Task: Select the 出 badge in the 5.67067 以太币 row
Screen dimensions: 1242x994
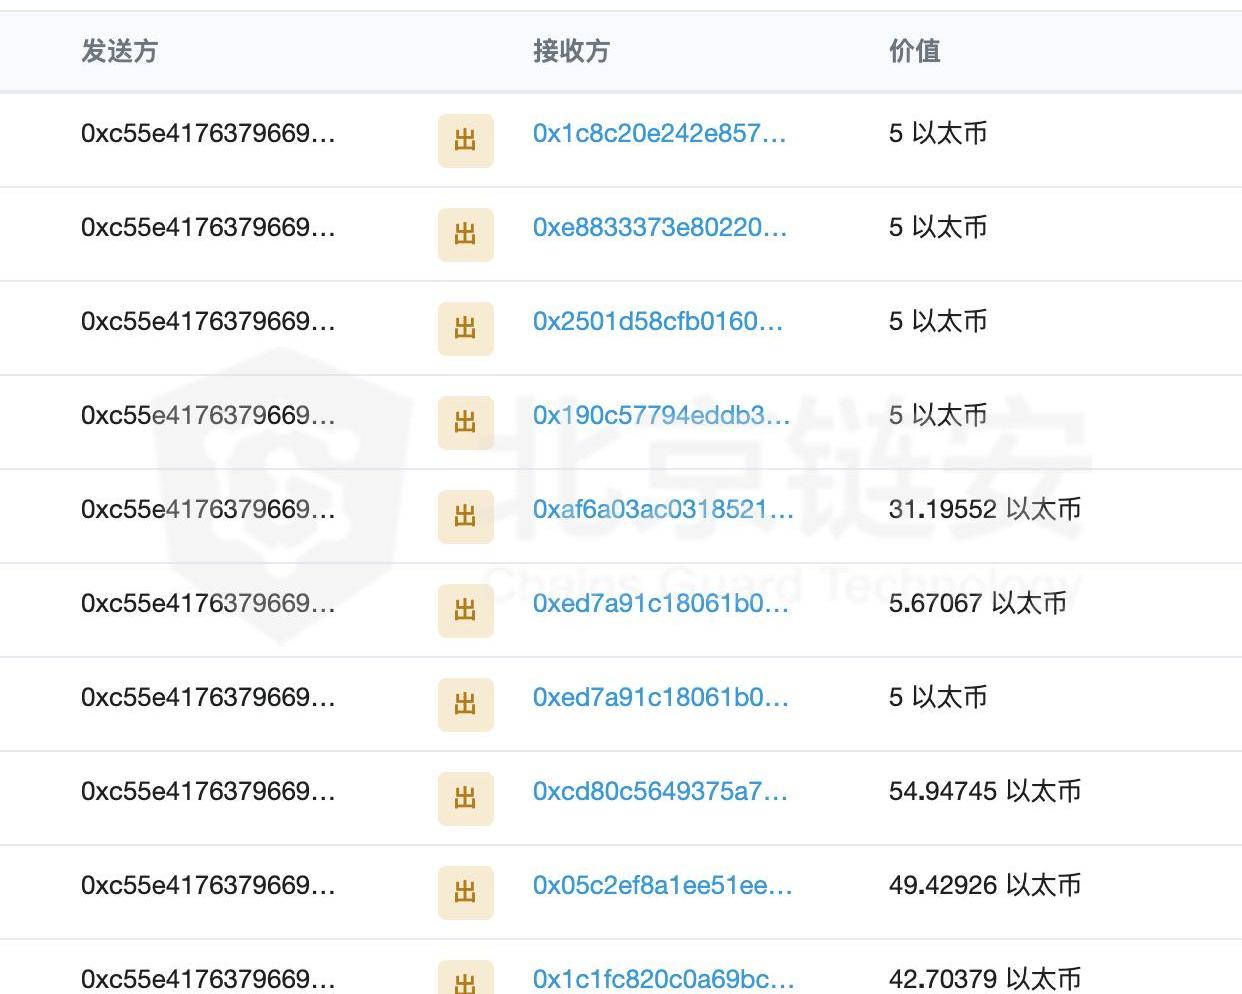Action: pos(465,610)
